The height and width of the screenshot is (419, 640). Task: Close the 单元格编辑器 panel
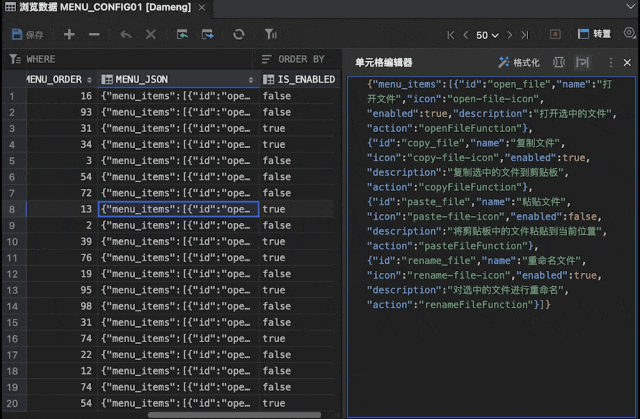click(627, 62)
